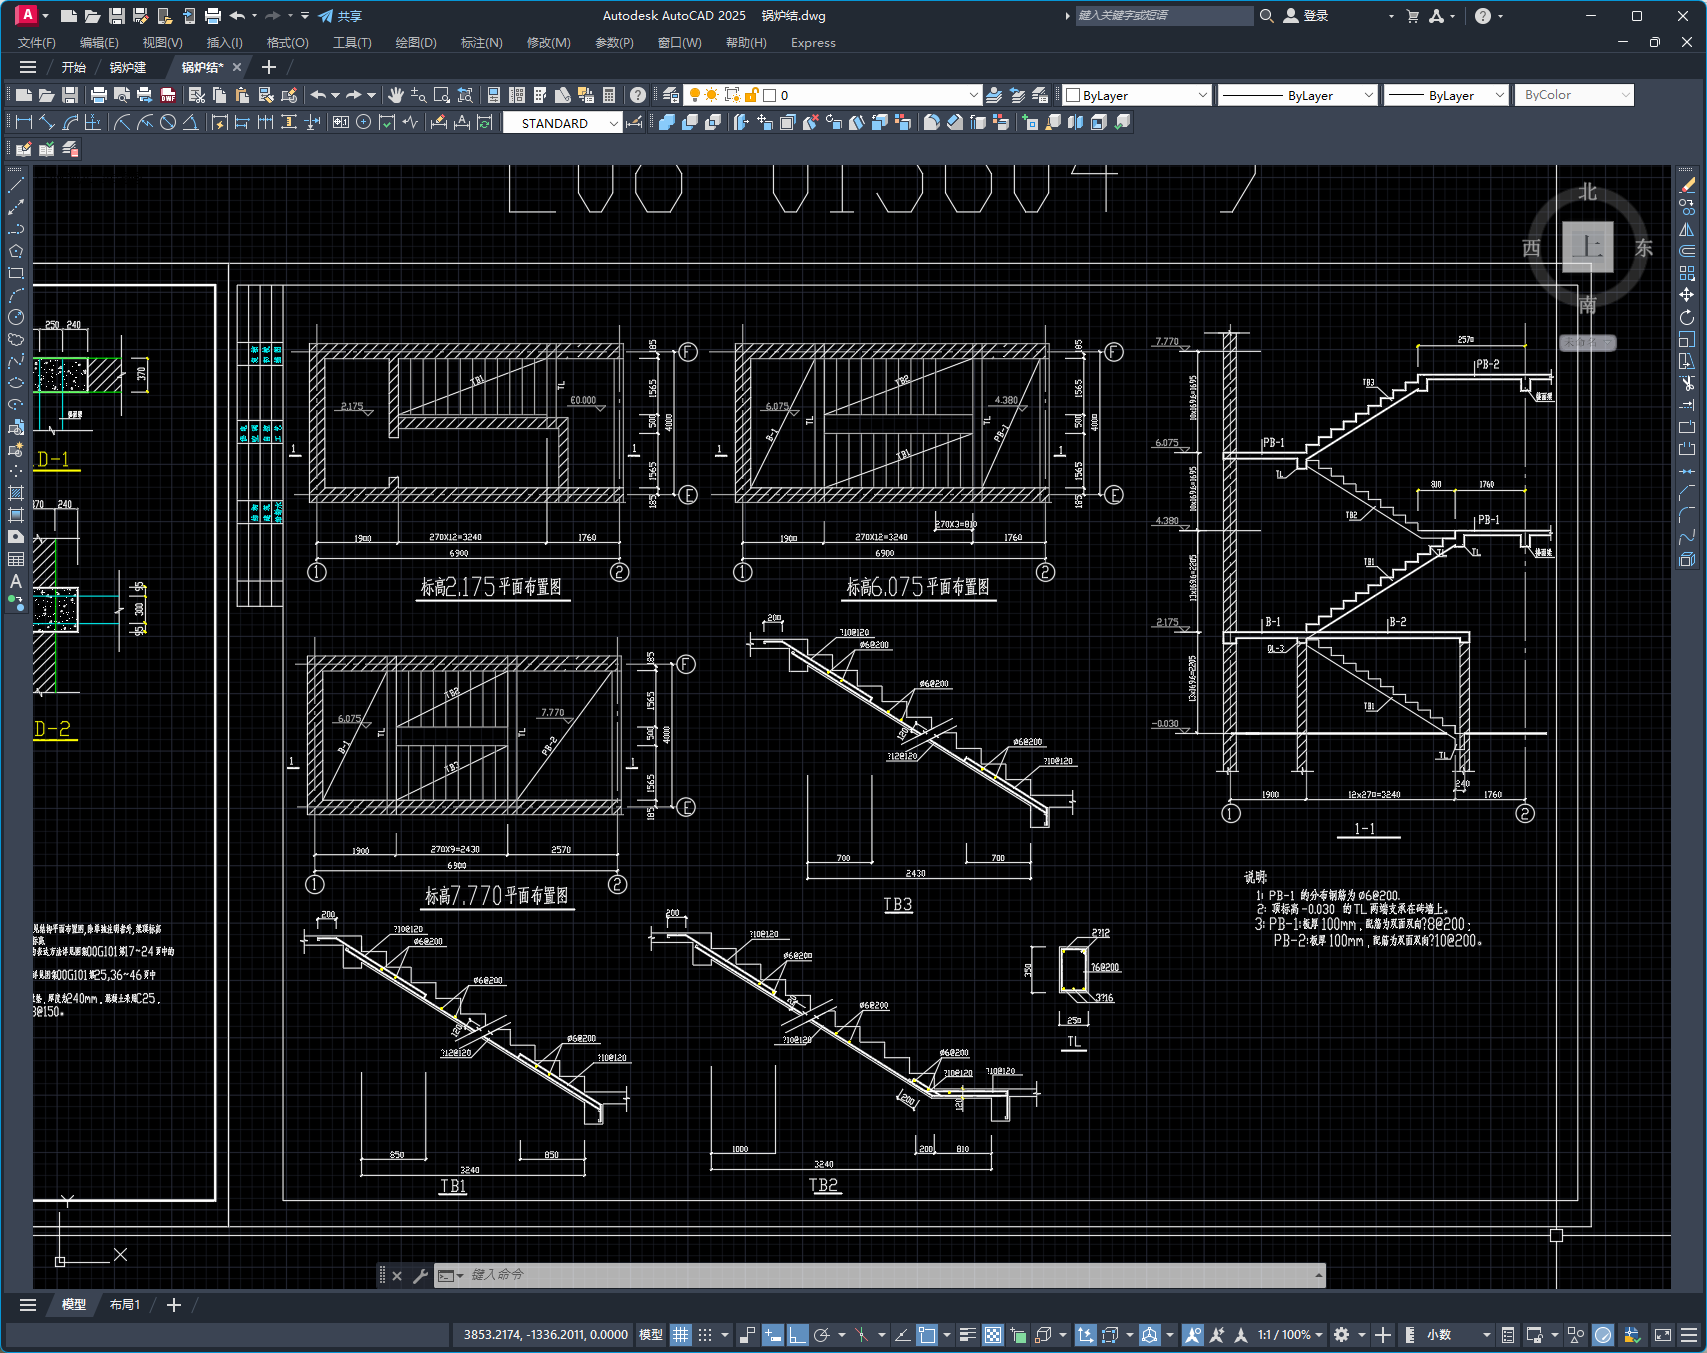Toggle ortho mode in the status bar

(x=797, y=1335)
